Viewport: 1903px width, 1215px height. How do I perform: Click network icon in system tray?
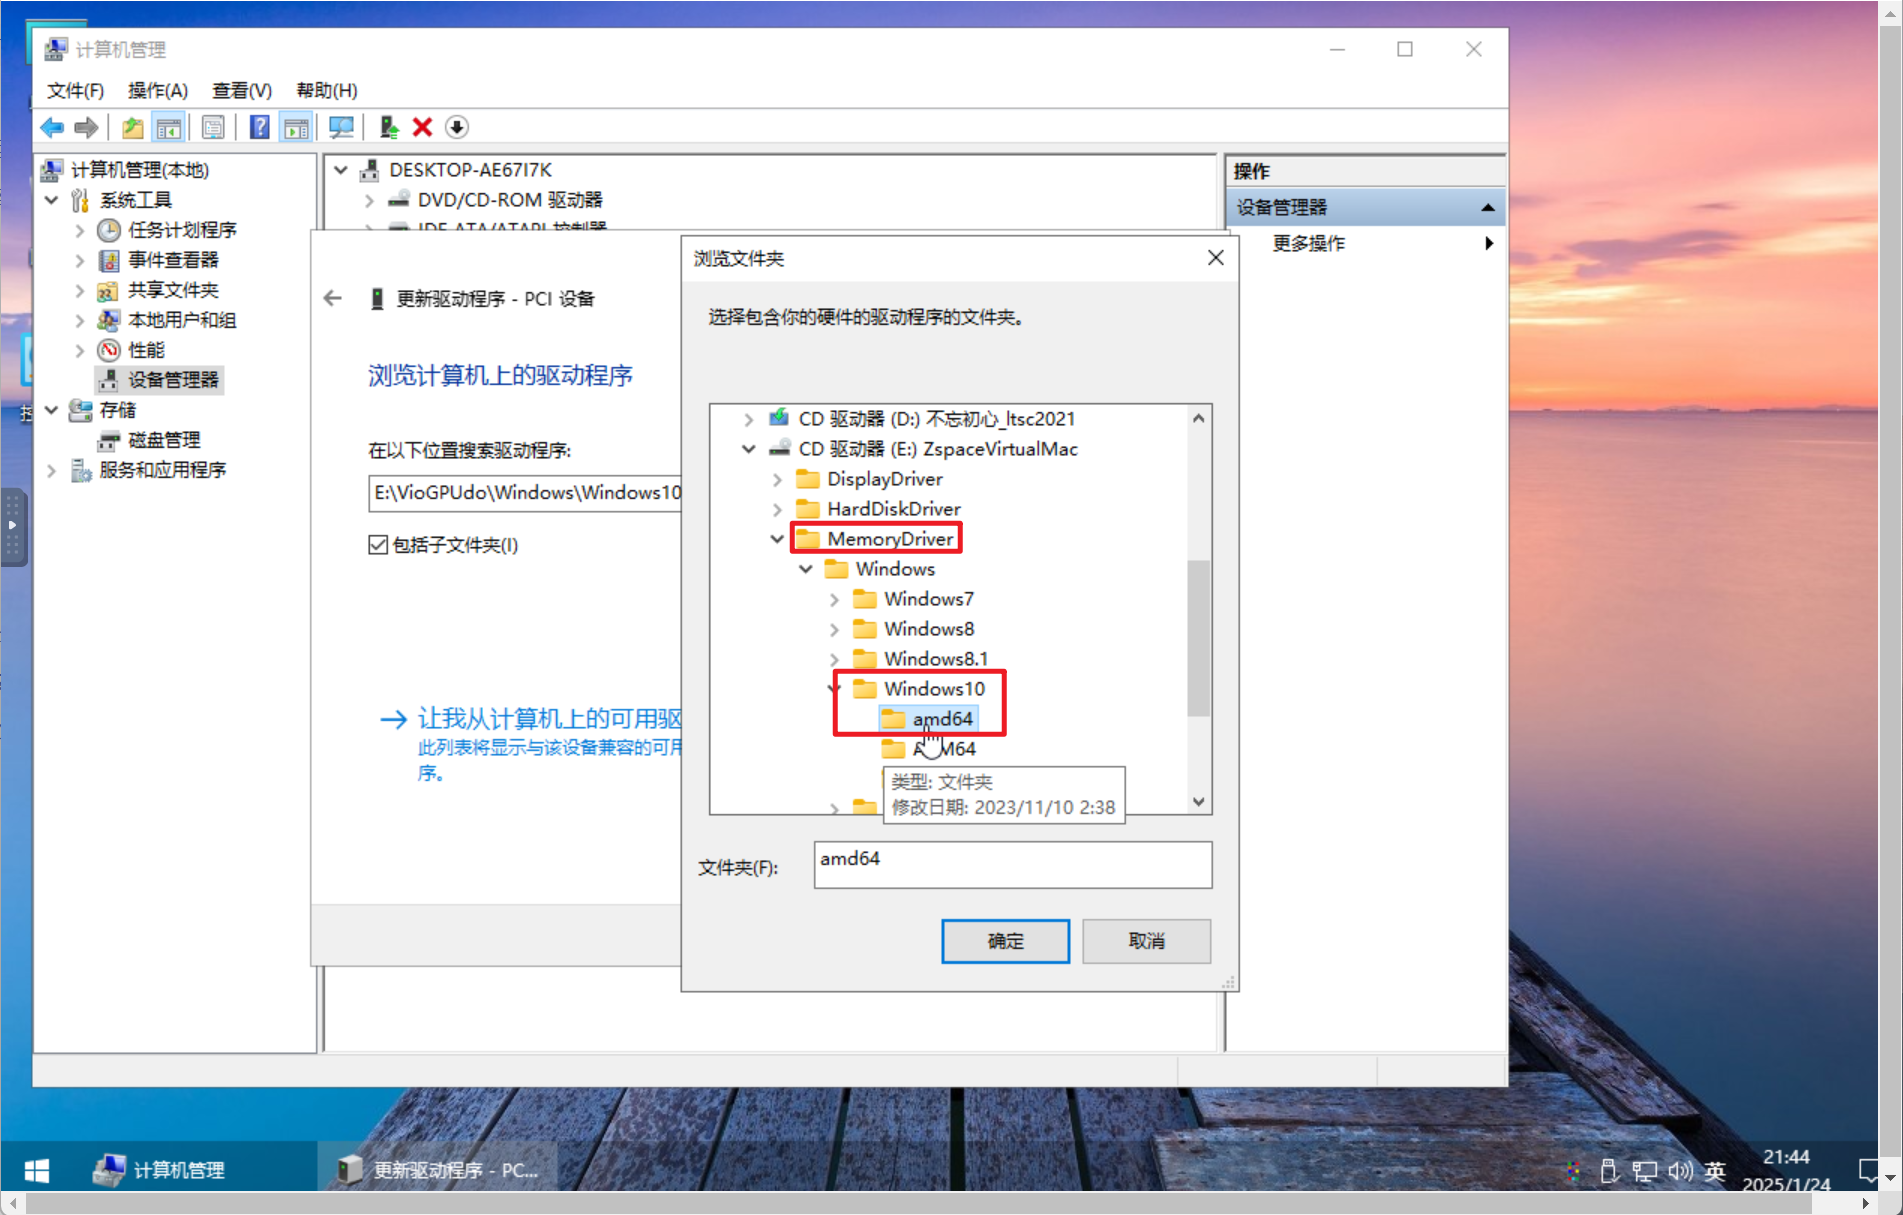[1645, 1170]
